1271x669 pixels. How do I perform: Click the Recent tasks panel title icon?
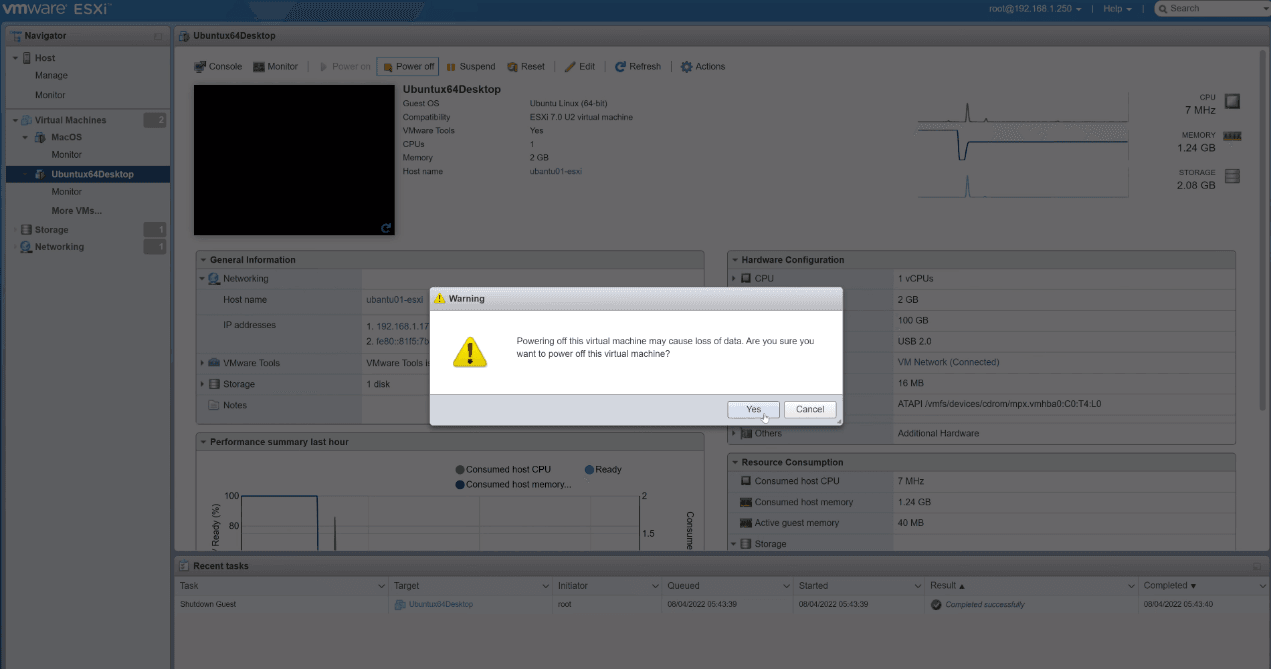pyautogui.click(x=184, y=566)
